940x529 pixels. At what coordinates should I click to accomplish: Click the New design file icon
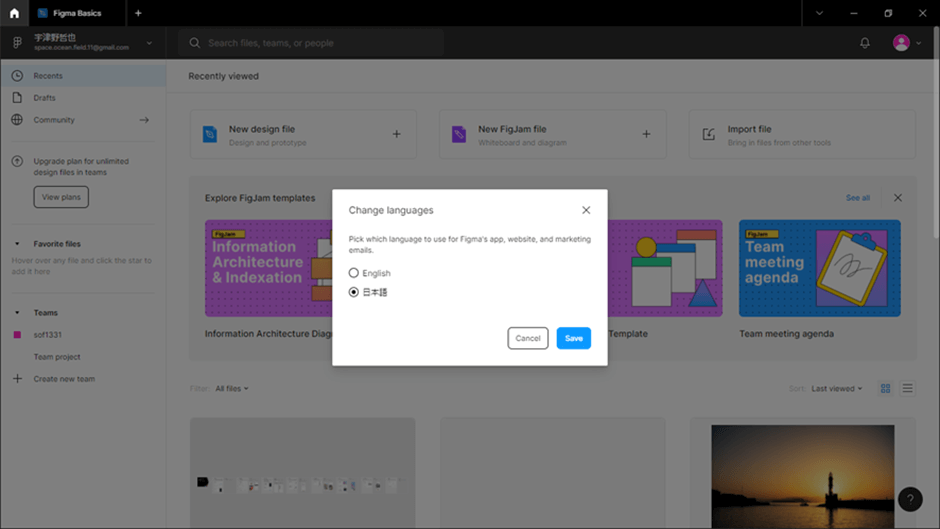(x=210, y=134)
